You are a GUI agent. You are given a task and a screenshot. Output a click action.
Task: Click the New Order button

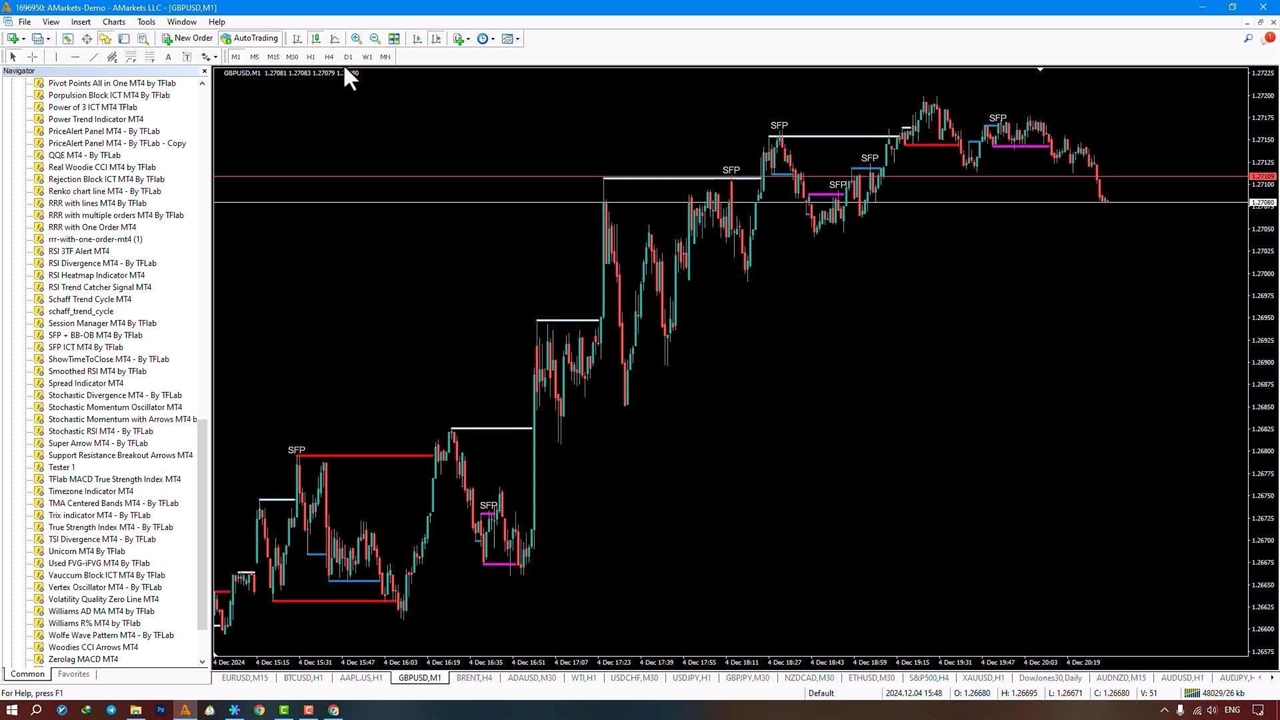click(187, 39)
